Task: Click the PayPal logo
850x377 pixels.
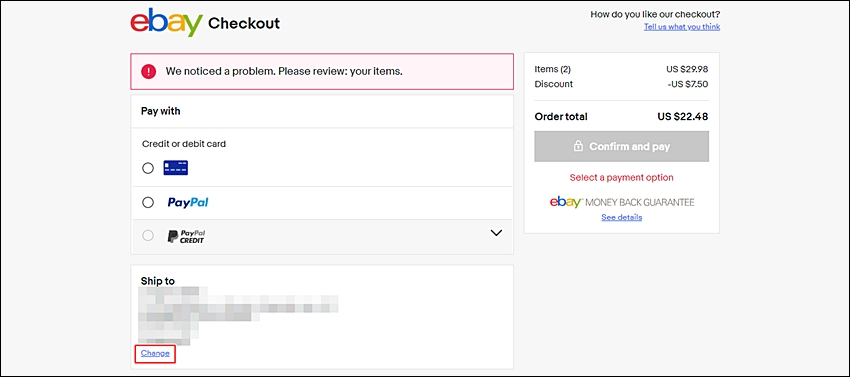Action: (x=188, y=202)
